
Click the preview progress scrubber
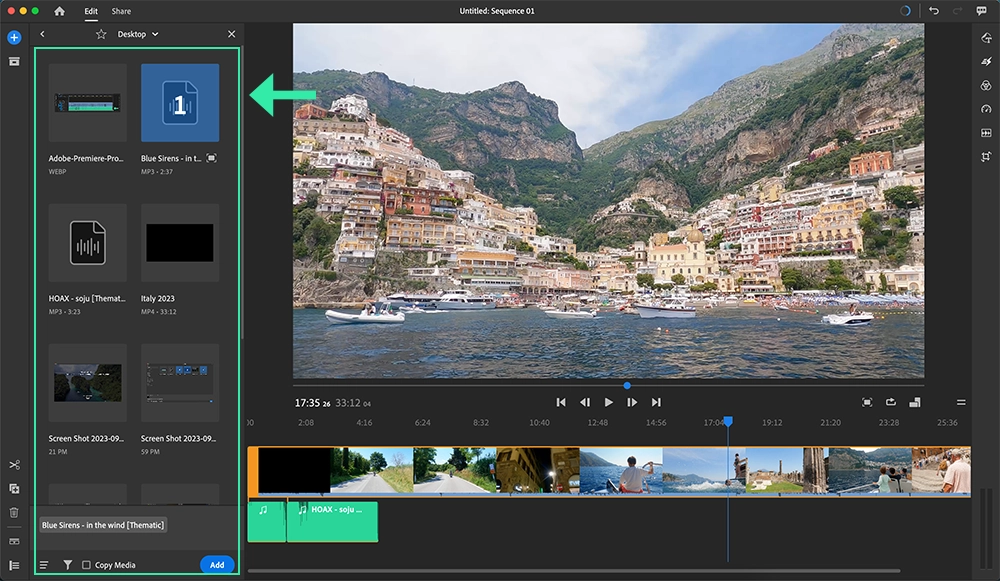coord(626,384)
